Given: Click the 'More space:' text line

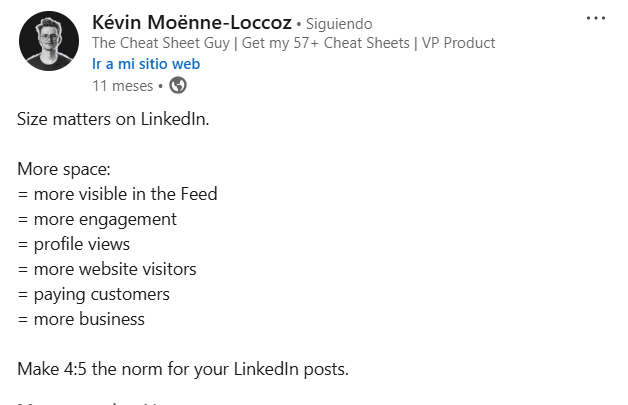Looking at the screenshot, I should 64,169.
